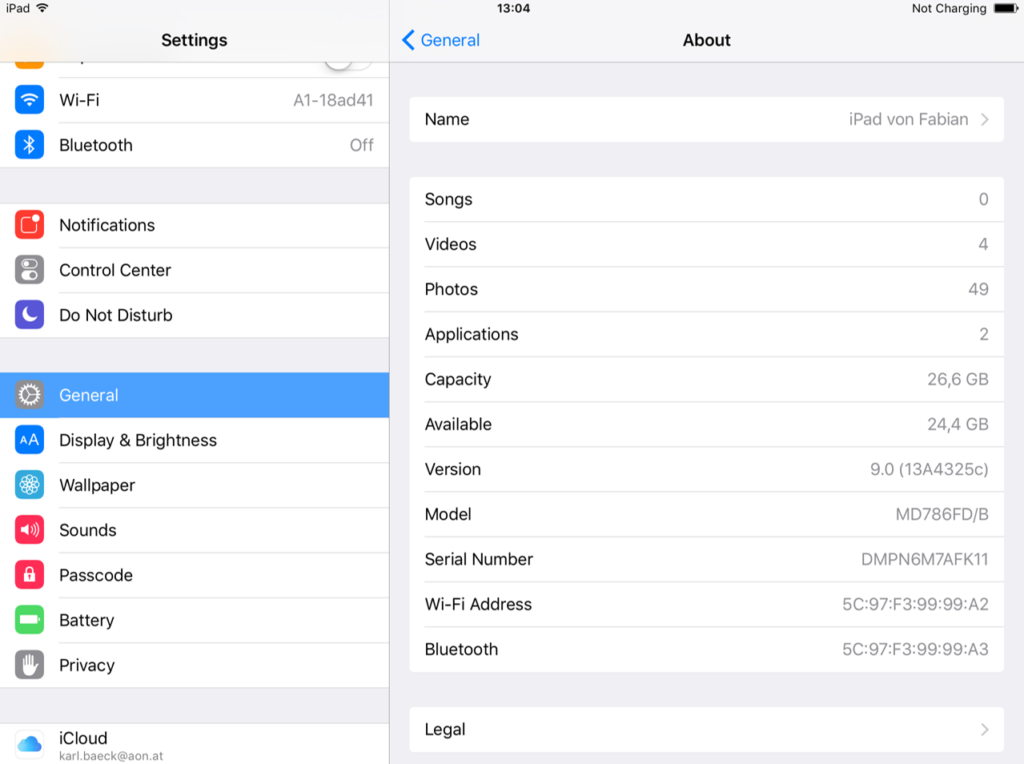Tap the Display & Brightness icon
This screenshot has width=1024, height=764.
pyautogui.click(x=30, y=440)
